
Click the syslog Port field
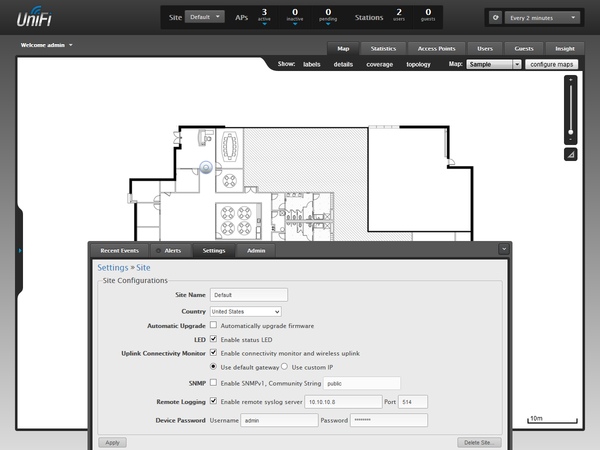coord(413,402)
